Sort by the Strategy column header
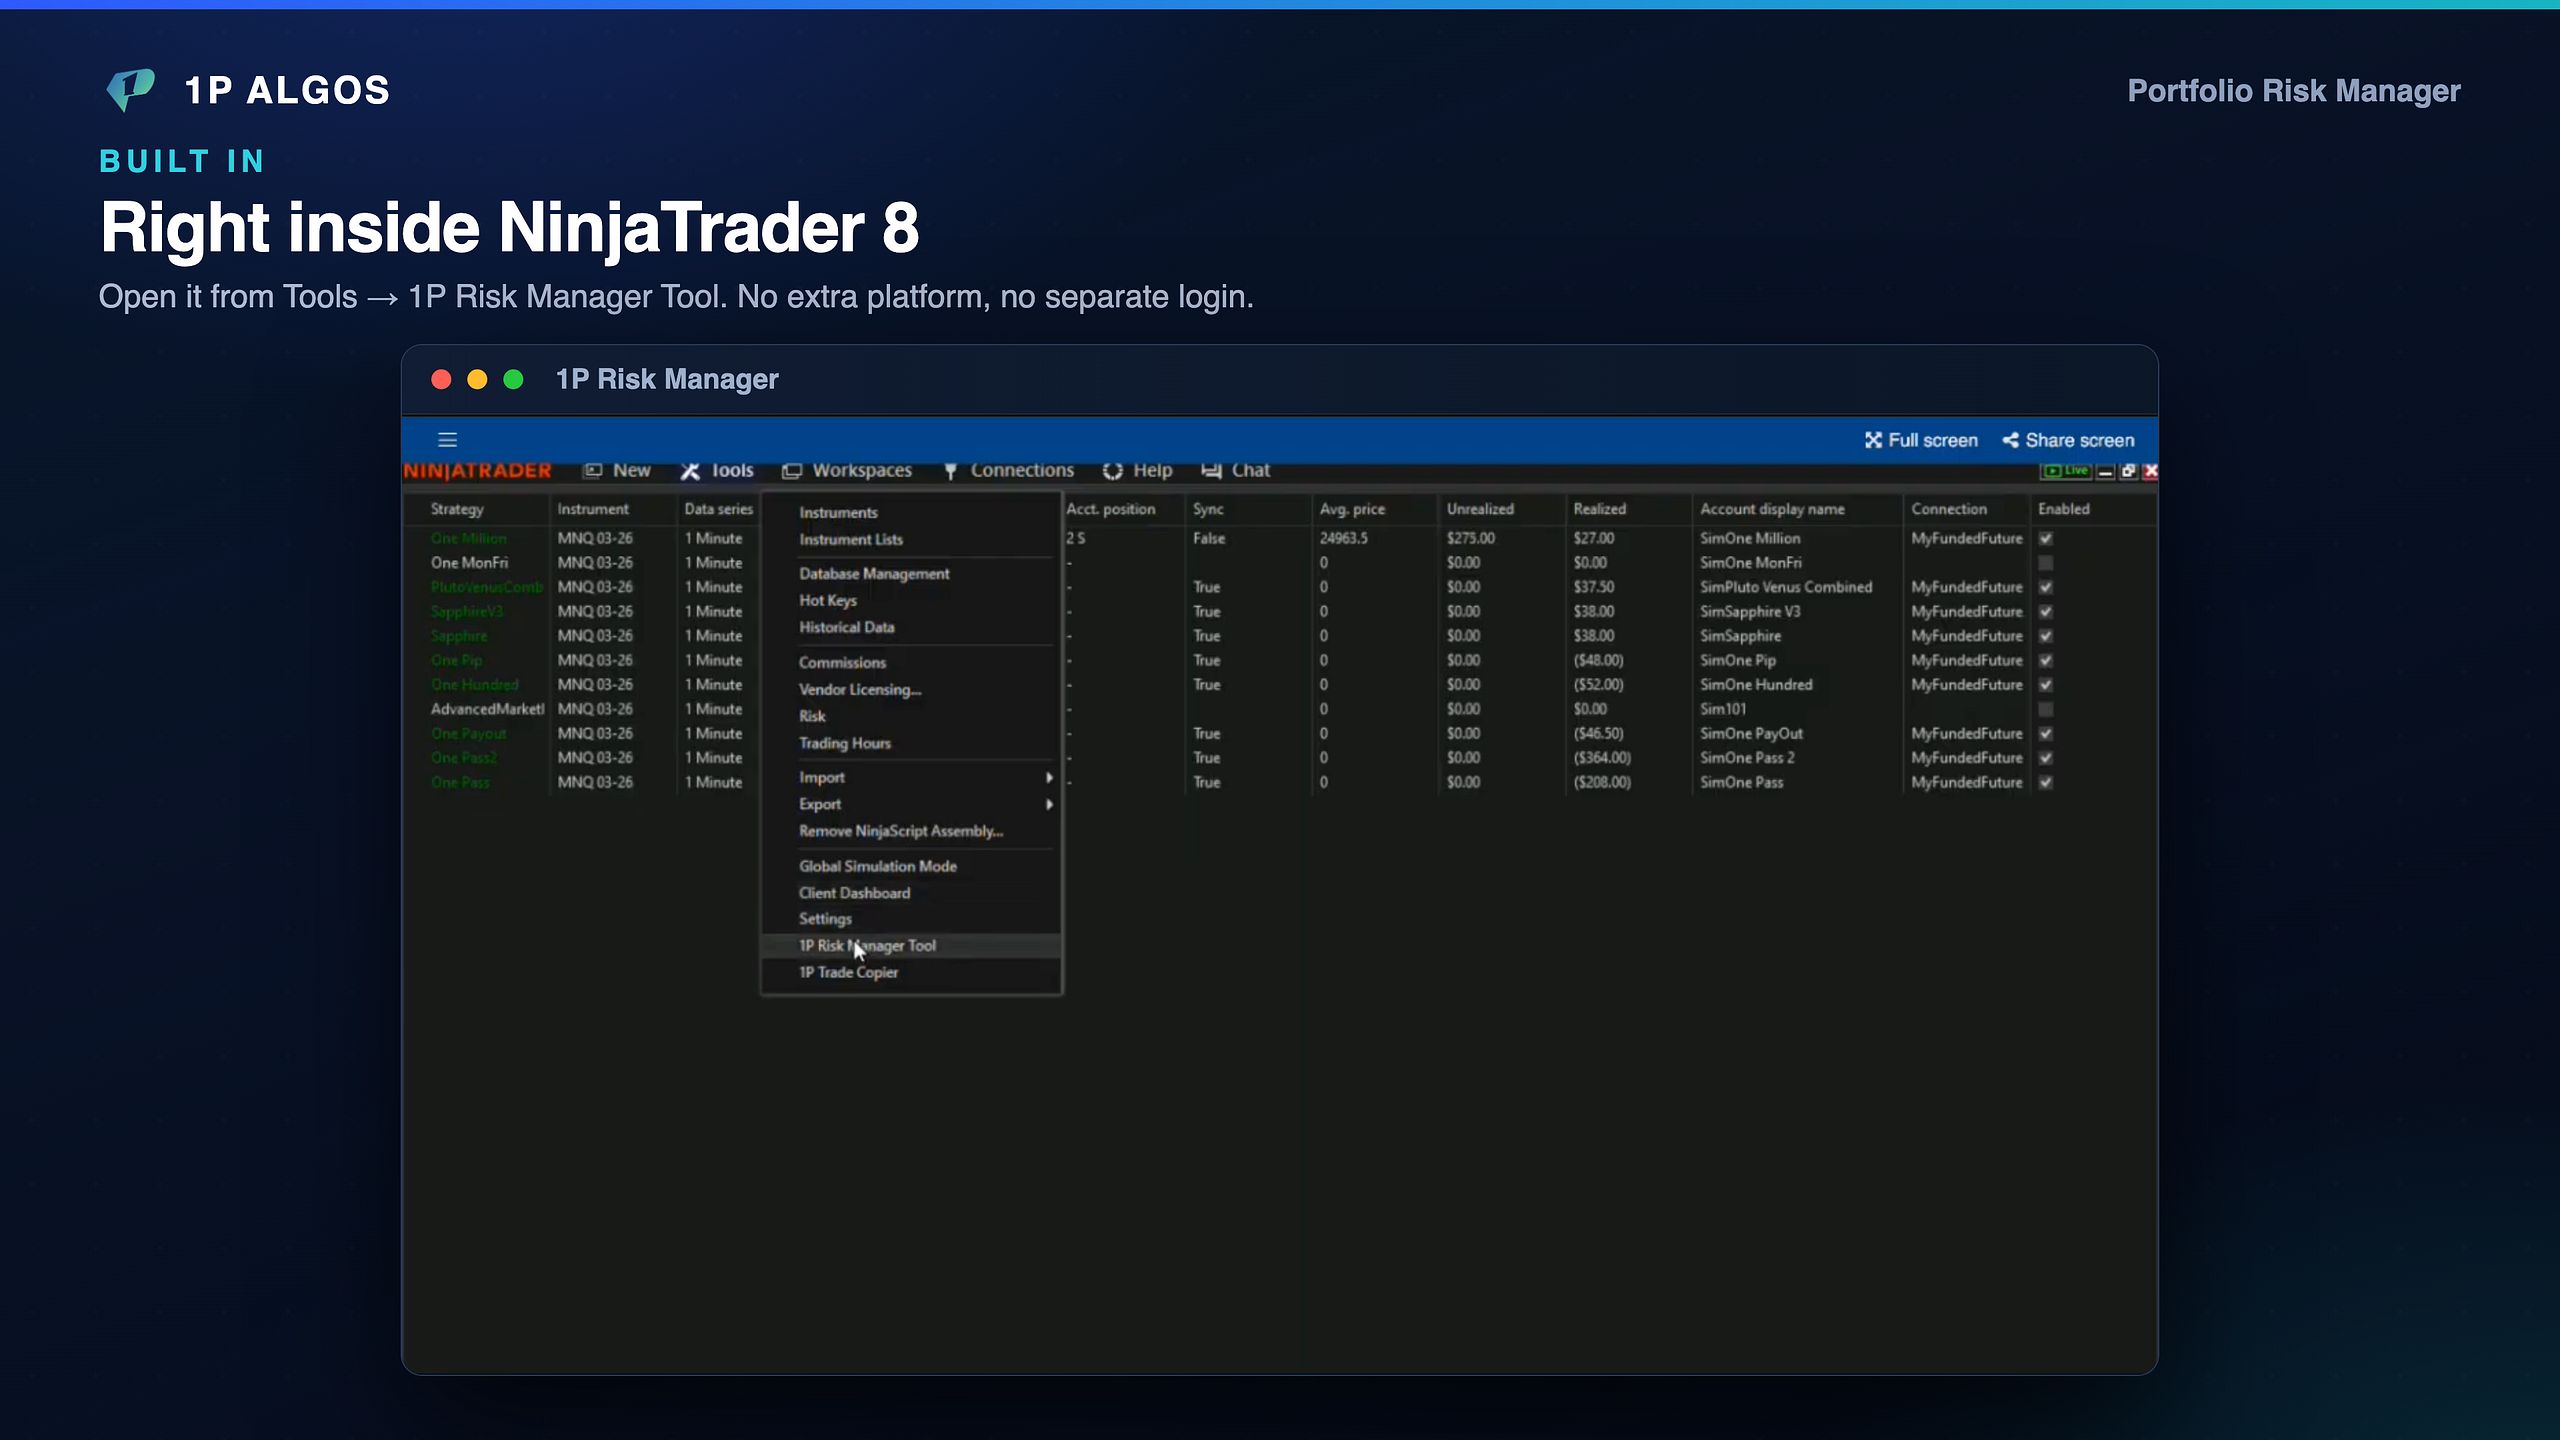 click(457, 509)
